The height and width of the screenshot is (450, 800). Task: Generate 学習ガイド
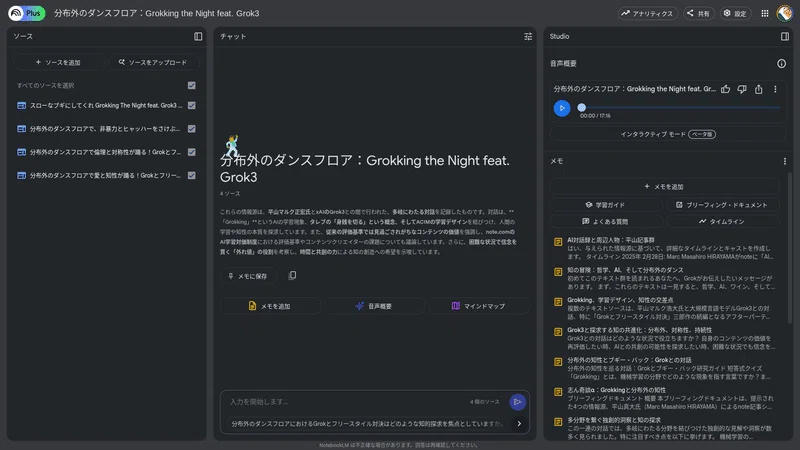[x=606, y=205]
